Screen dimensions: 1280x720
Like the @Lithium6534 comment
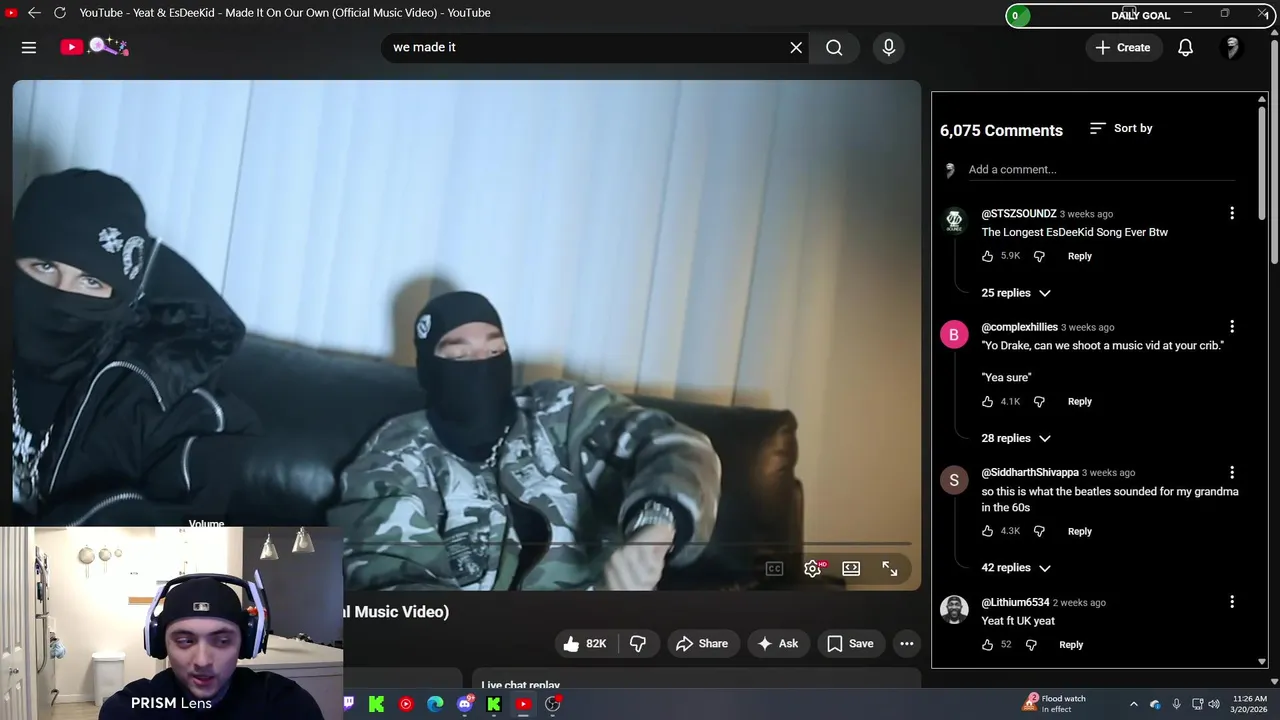pyautogui.click(x=988, y=645)
